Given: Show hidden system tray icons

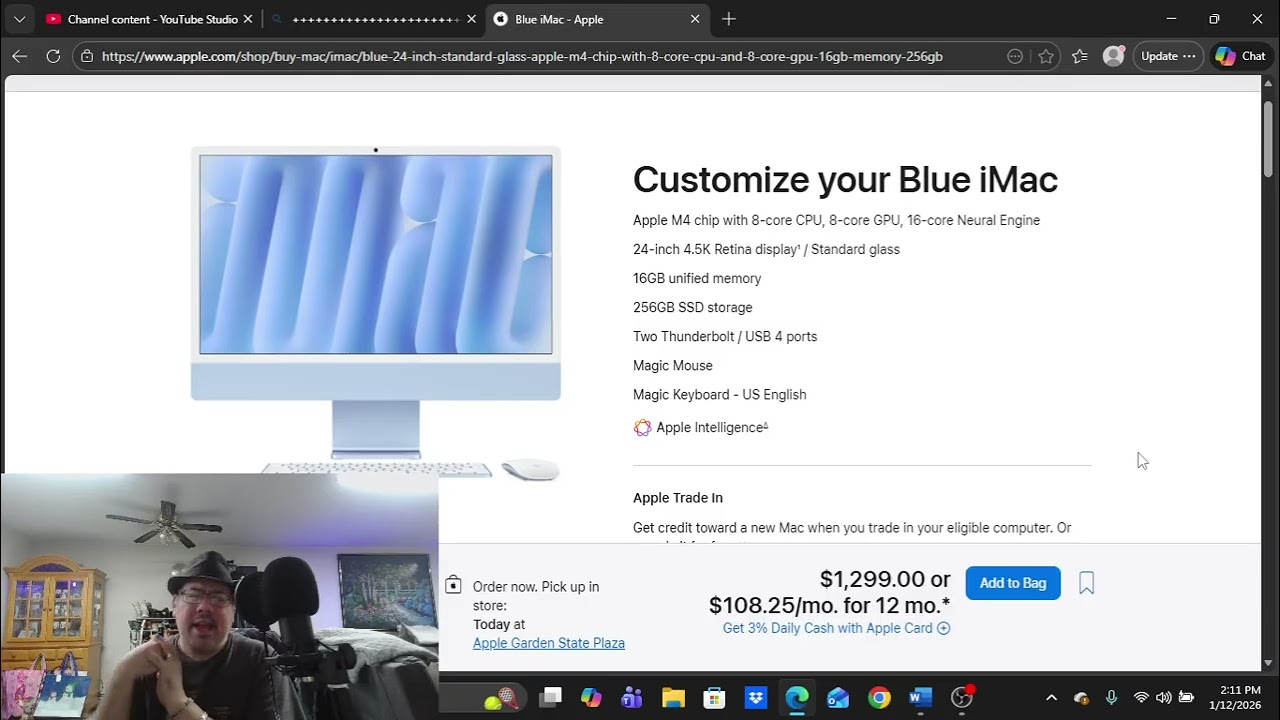Looking at the screenshot, I should pyautogui.click(x=1051, y=698).
